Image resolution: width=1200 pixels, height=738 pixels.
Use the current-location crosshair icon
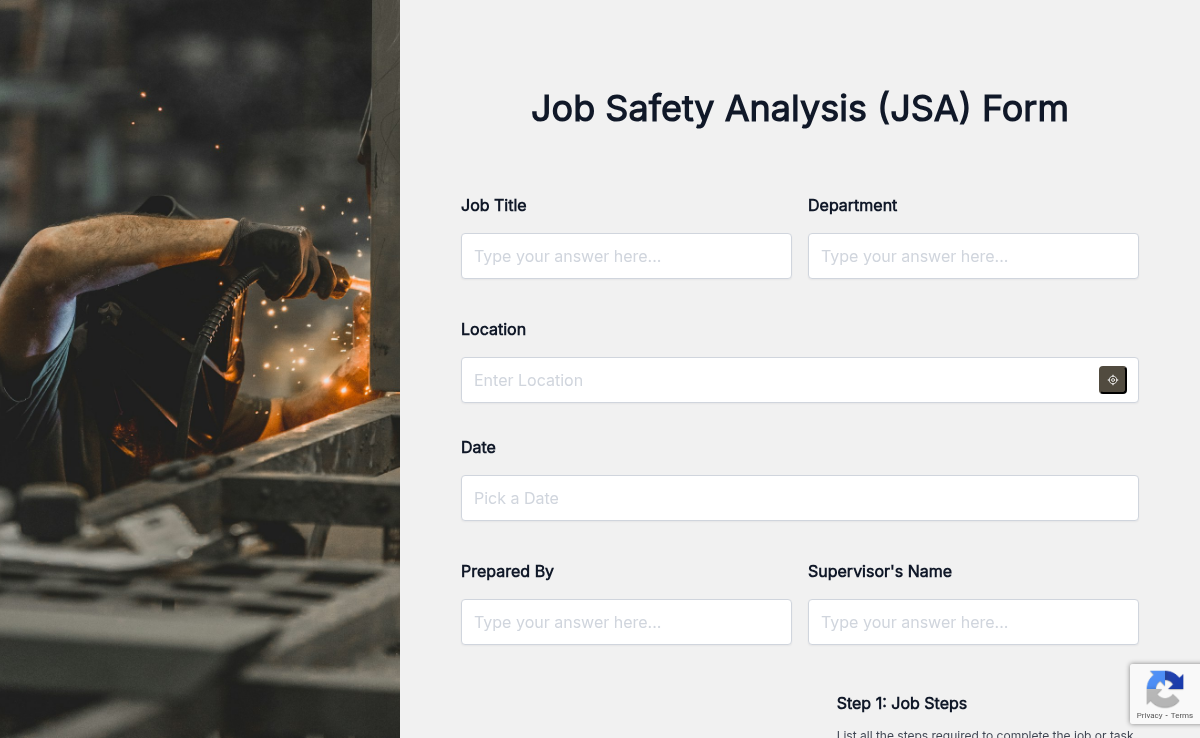[x=1112, y=380]
